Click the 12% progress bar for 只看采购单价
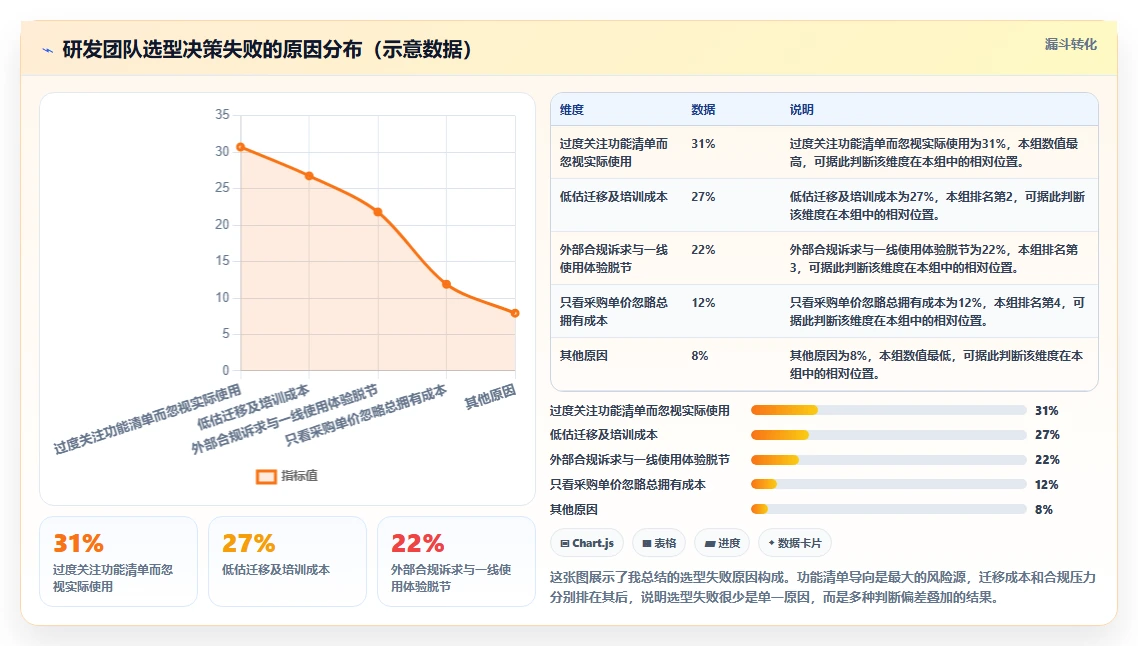This screenshot has width=1138, height=646. (888, 485)
